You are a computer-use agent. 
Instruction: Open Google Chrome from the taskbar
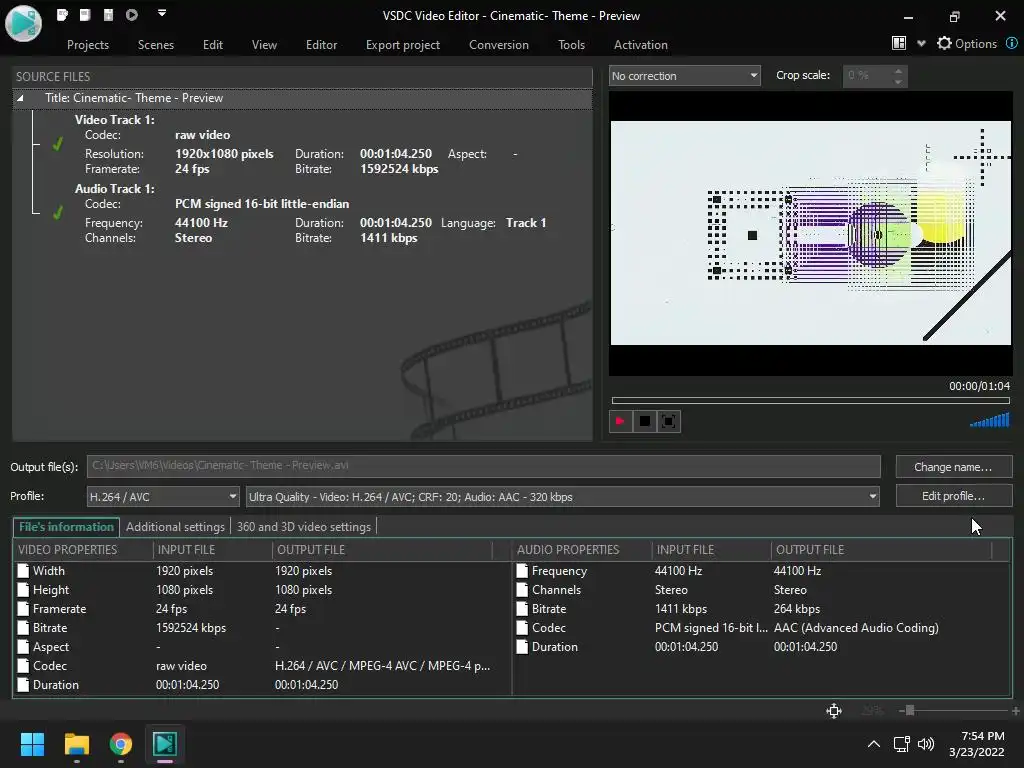(x=121, y=744)
